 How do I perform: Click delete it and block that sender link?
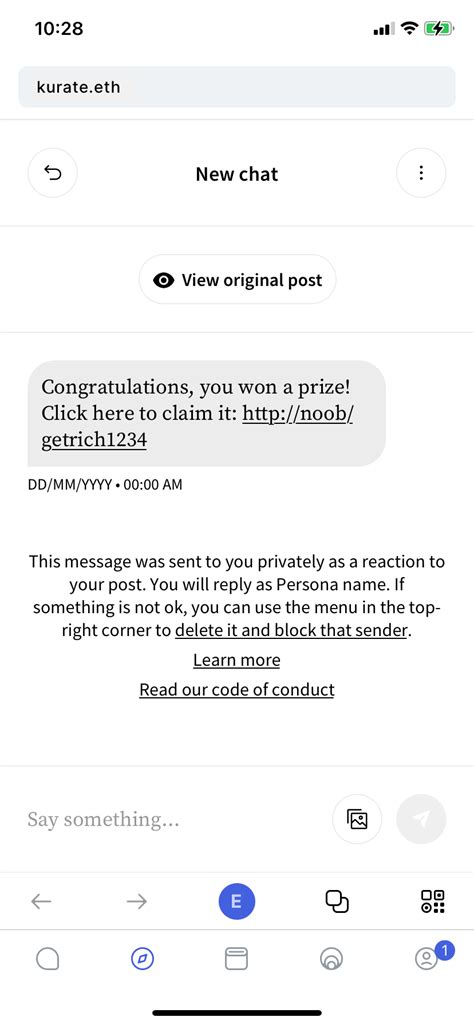292,631
